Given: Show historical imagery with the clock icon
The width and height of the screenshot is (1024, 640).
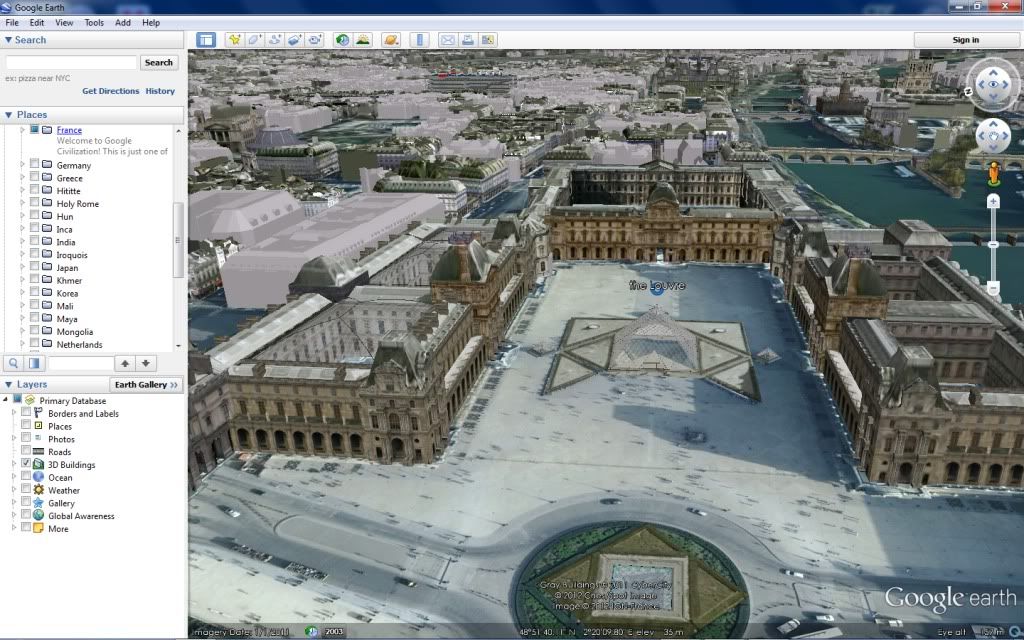Looking at the screenshot, I should pos(342,40).
